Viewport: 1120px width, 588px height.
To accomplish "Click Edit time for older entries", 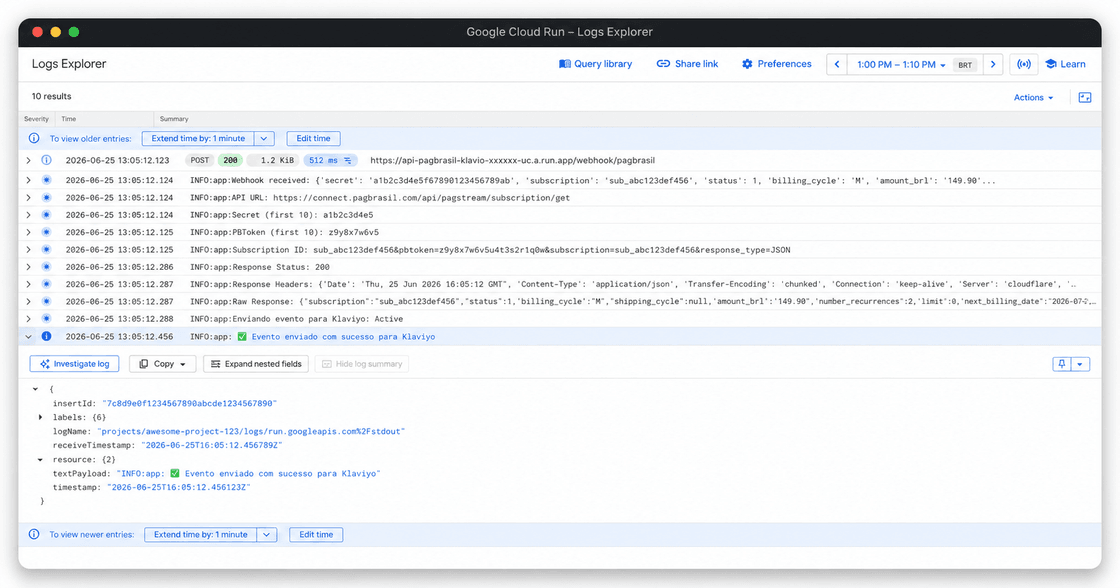I will click(x=313, y=139).
